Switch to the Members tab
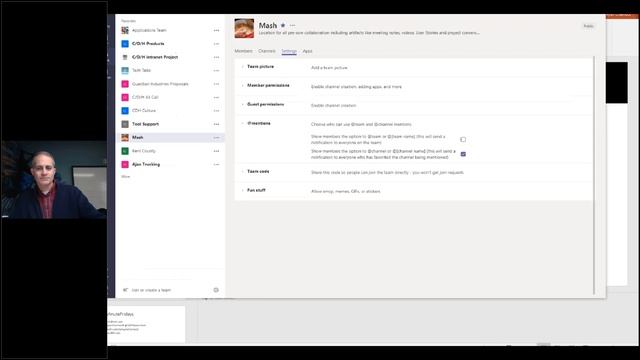The height and width of the screenshot is (360, 640). tap(244, 51)
